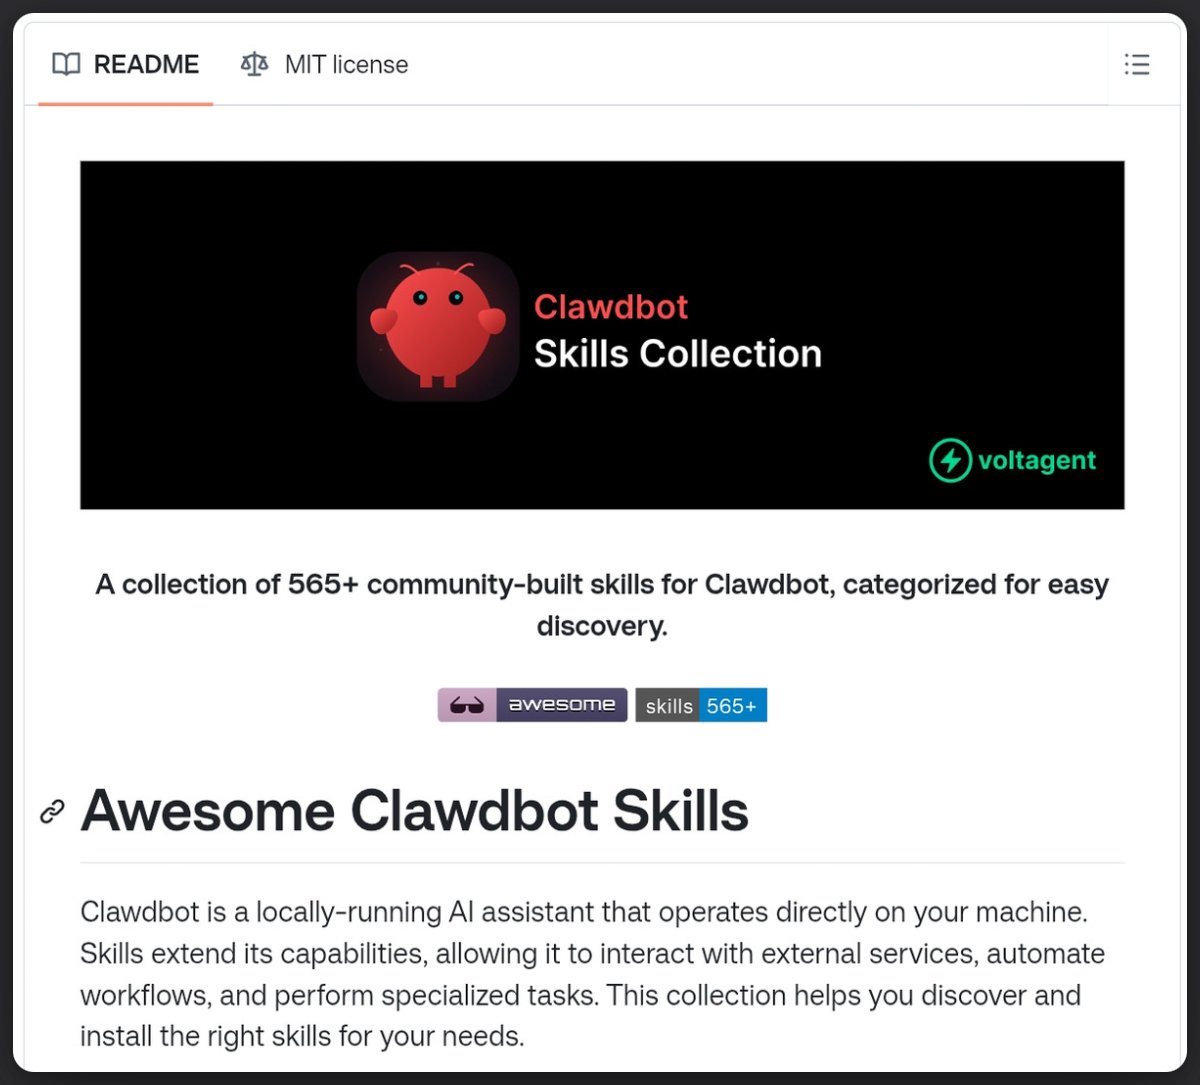Click the grey skills label on the badge
Viewport: 1200px width, 1085px height.
point(668,705)
